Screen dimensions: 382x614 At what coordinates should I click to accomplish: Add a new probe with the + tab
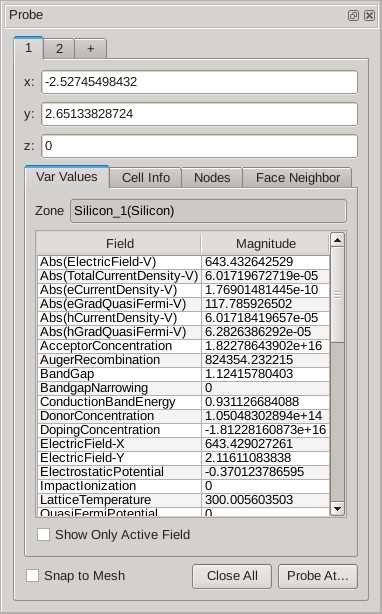(x=90, y=49)
